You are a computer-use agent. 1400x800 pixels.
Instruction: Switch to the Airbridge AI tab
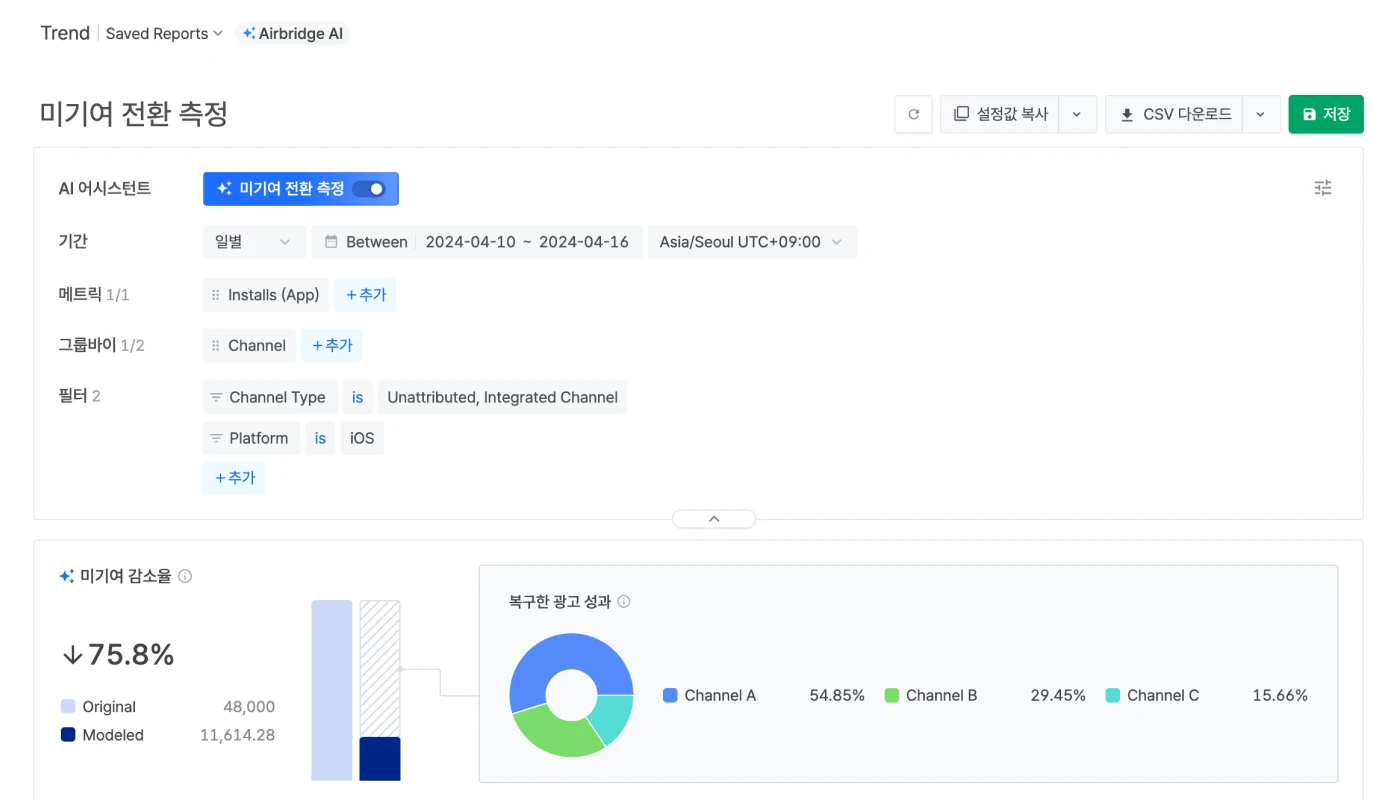click(x=293, y=34)
